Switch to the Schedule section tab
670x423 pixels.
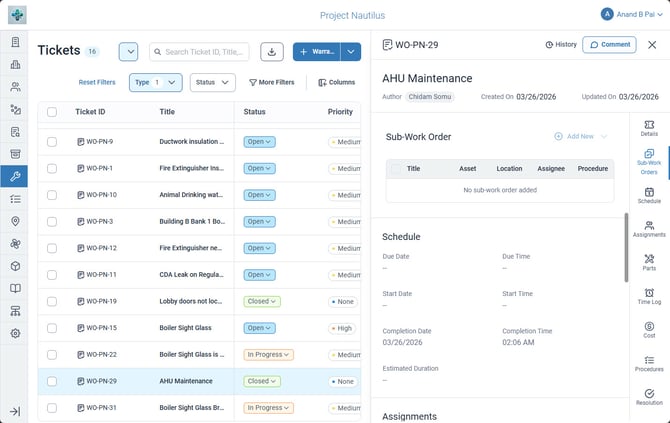[649, 195]
